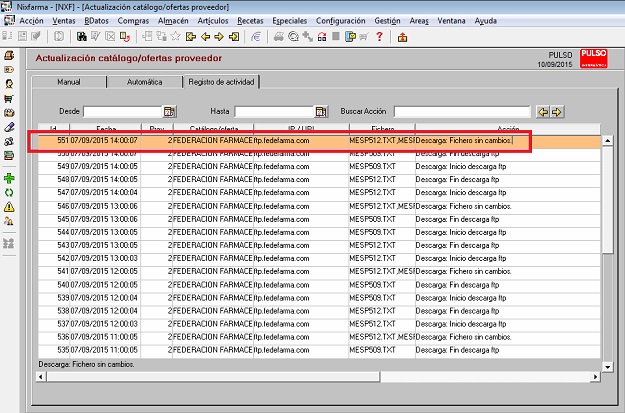The image size is (625, 413).
Task: Open the Recetas menu
Action: pos(250,21)
